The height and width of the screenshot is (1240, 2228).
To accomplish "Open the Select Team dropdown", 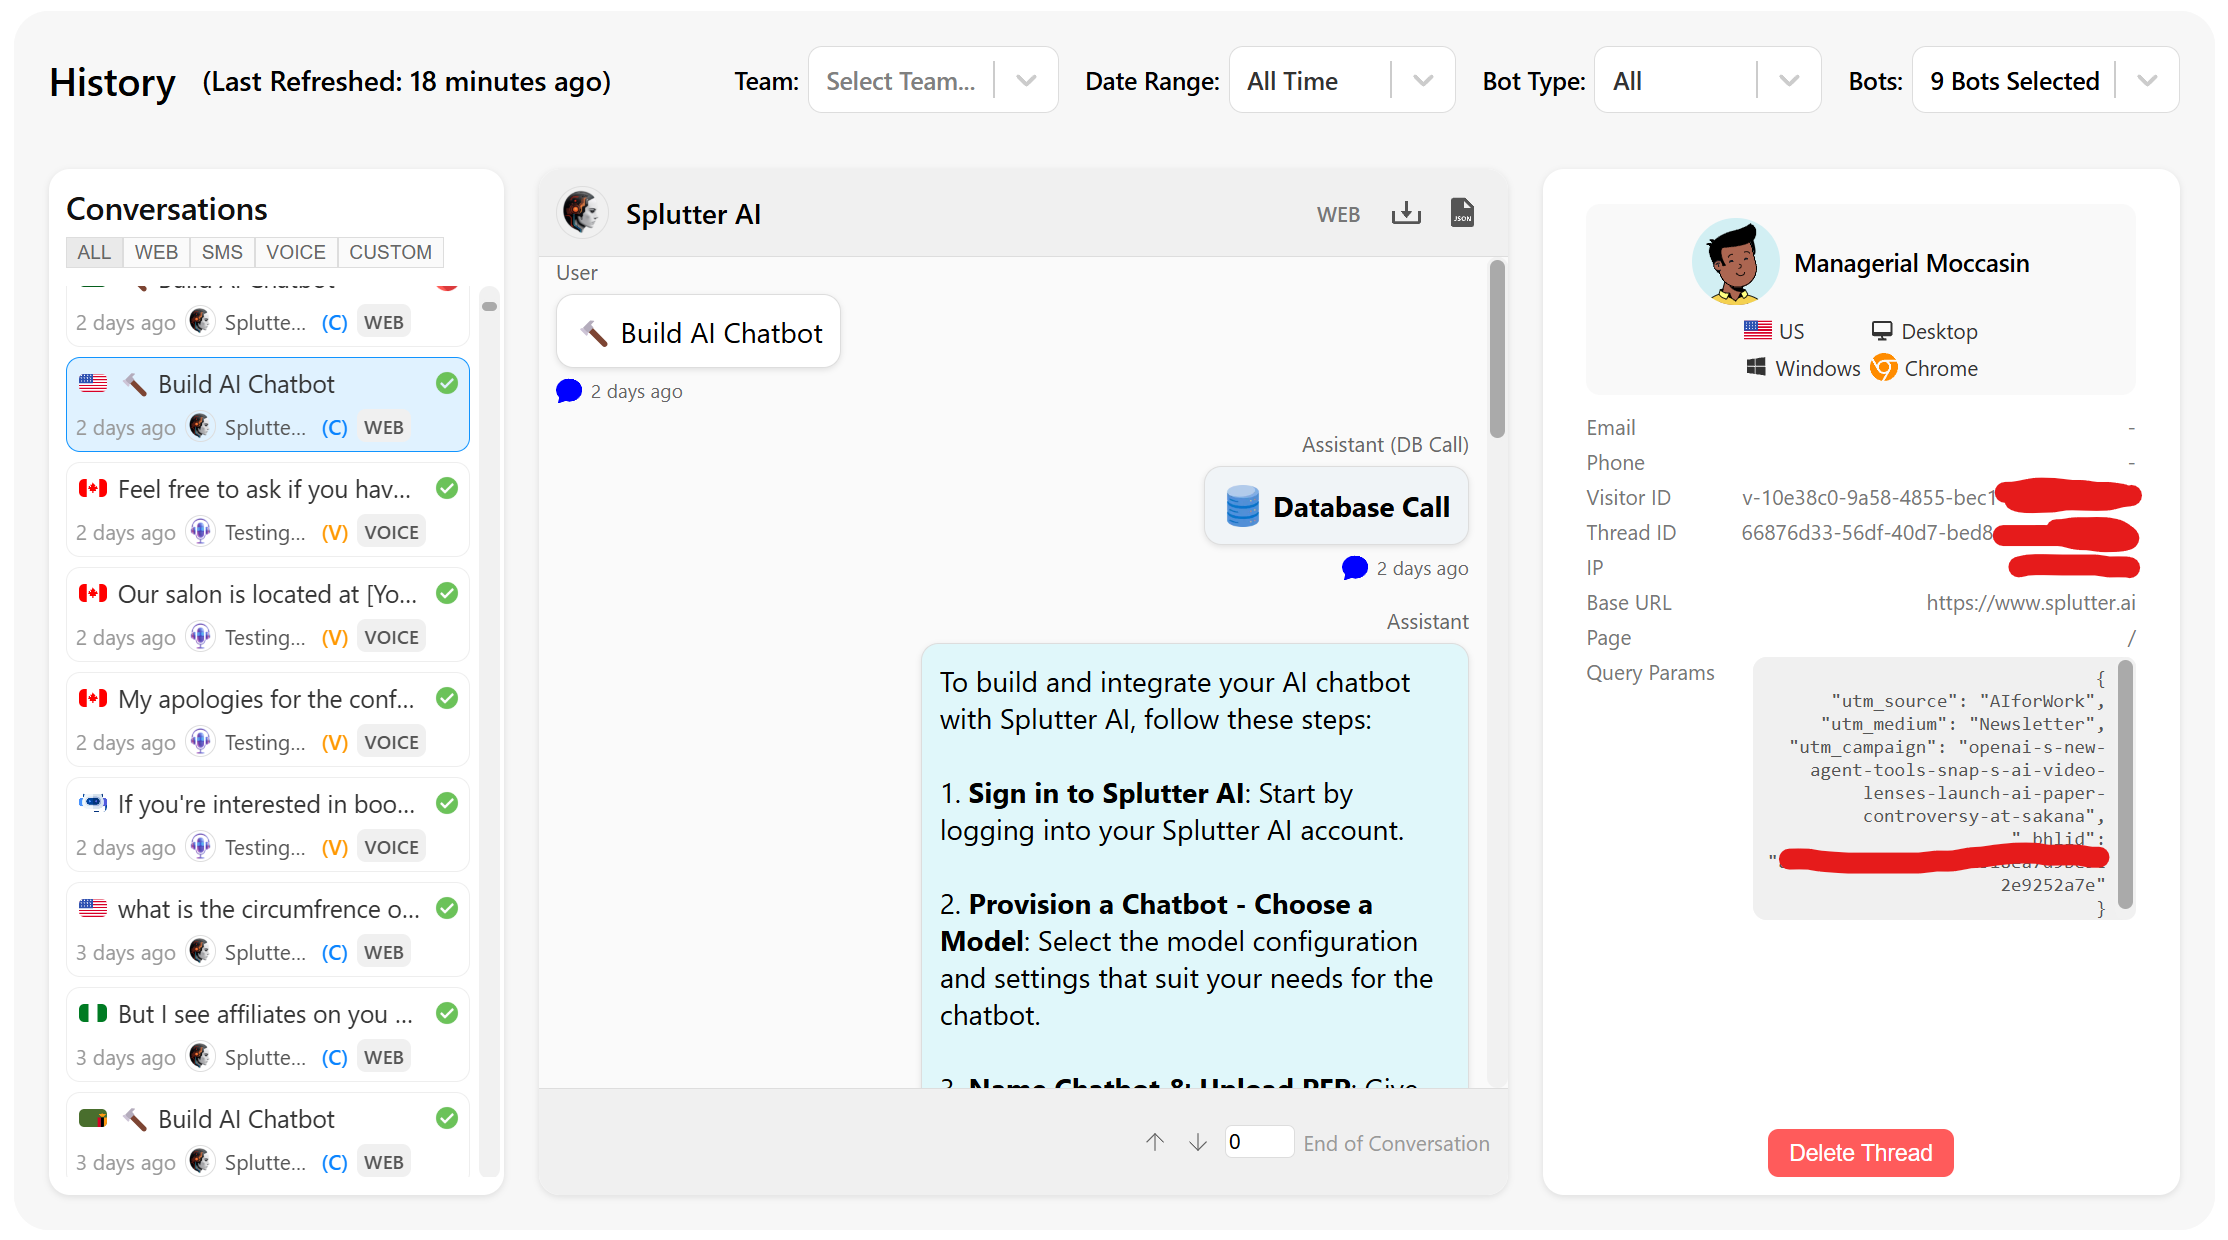I will click(932, 81).
